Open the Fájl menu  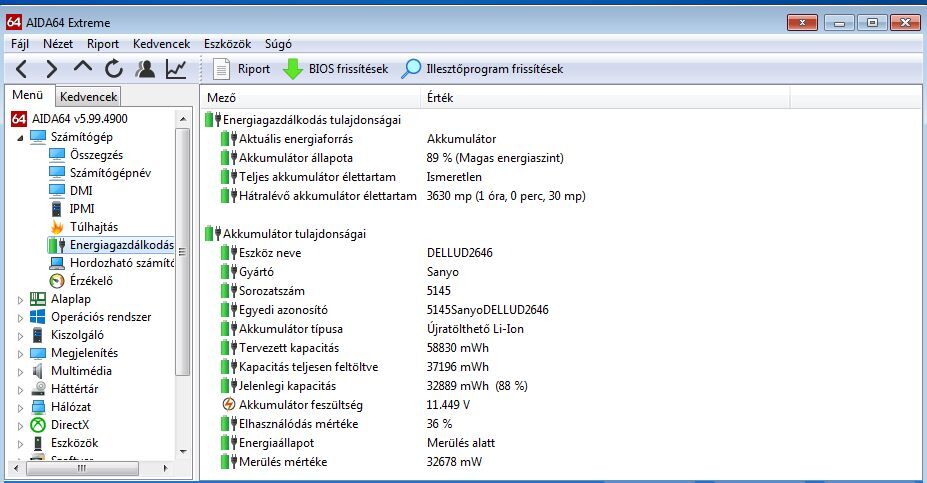pyautogui.click(x=20, y=44)
